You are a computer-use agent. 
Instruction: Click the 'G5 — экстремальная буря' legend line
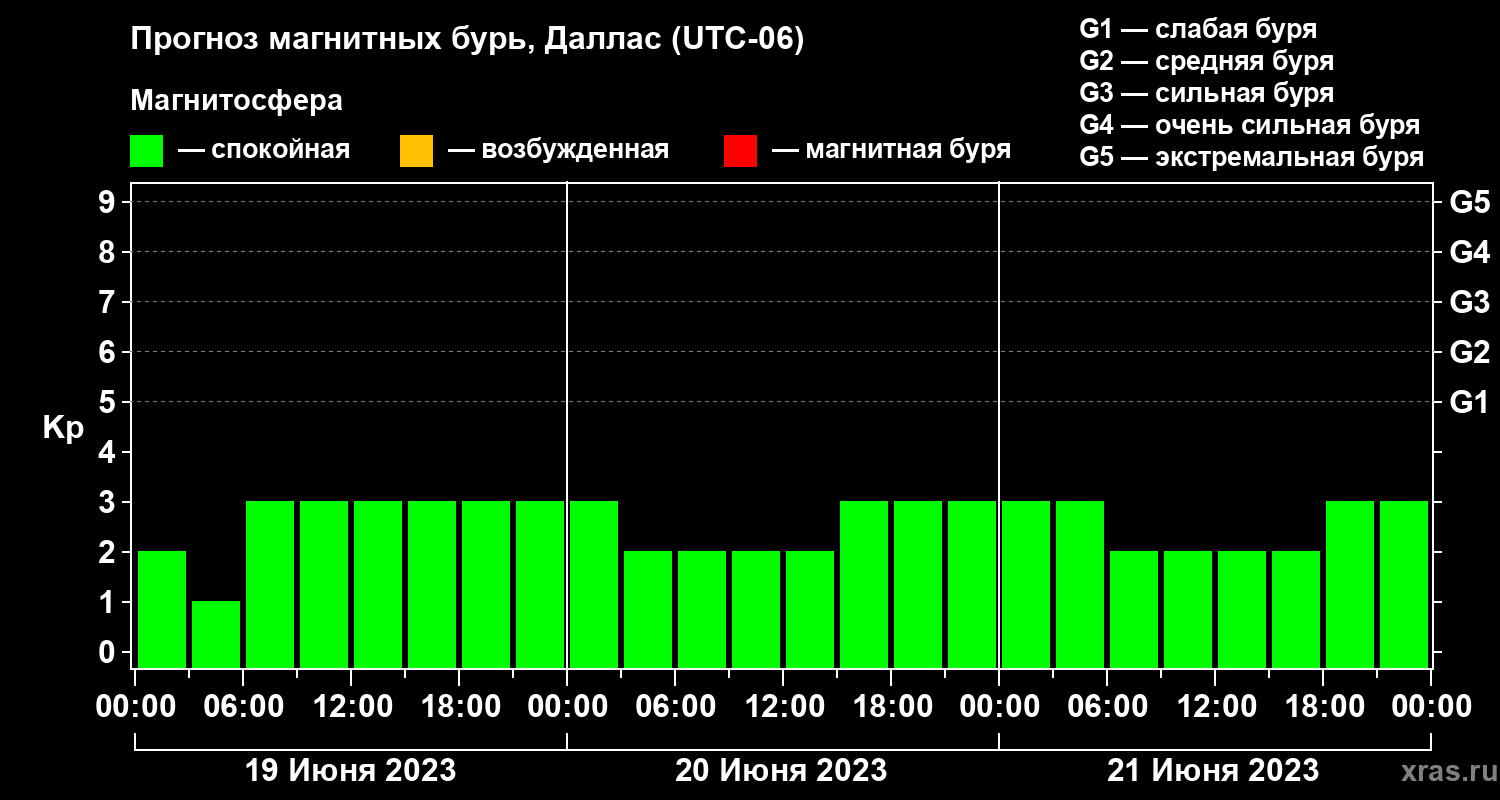click(1252, 157)
